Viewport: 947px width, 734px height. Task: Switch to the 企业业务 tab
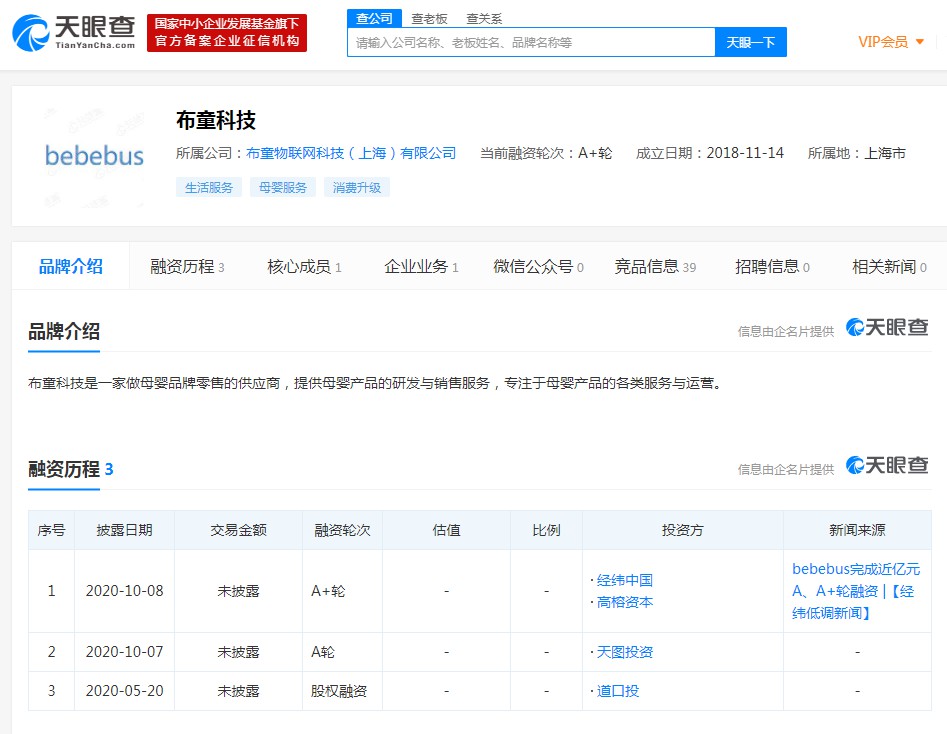422,266
